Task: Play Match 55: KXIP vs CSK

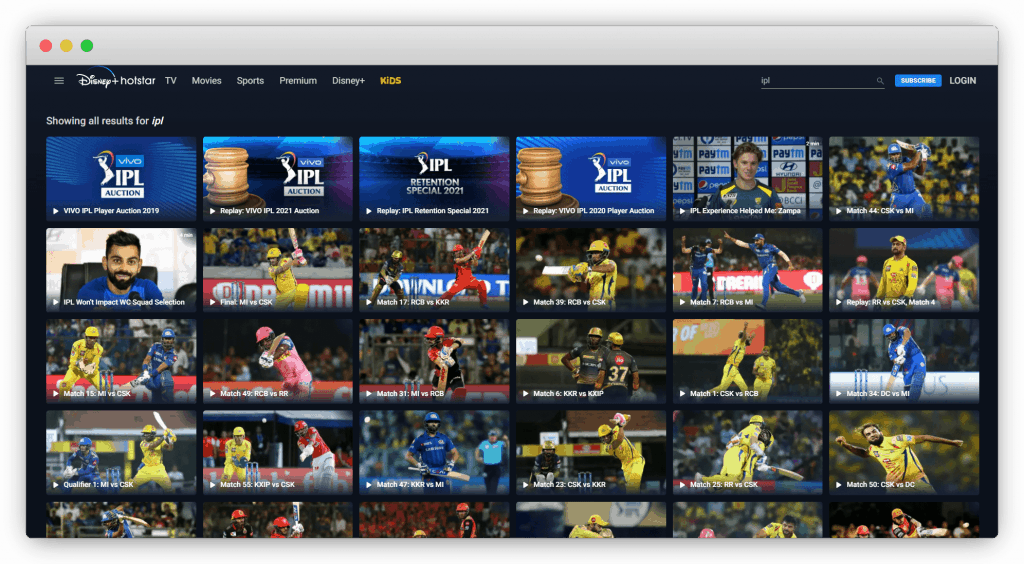Action: point(278,452)
